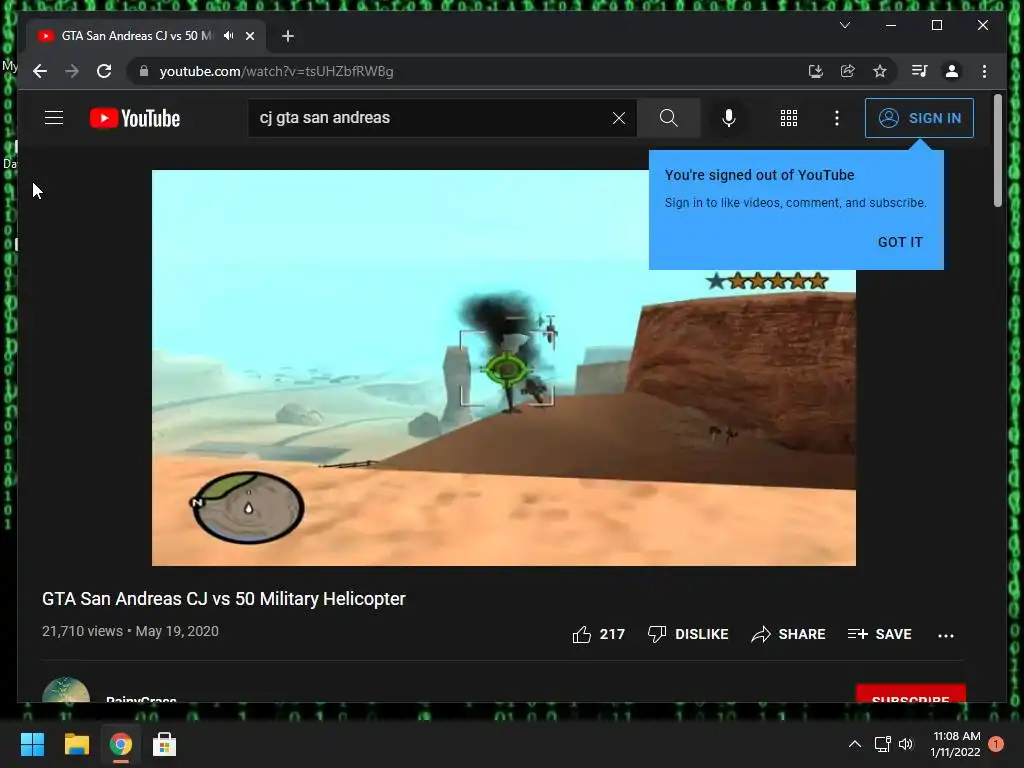The height and width of the screenshot is (768, 1024).
Task: Open the media control icon in Chrome toolbar
Action: [920, 71]
